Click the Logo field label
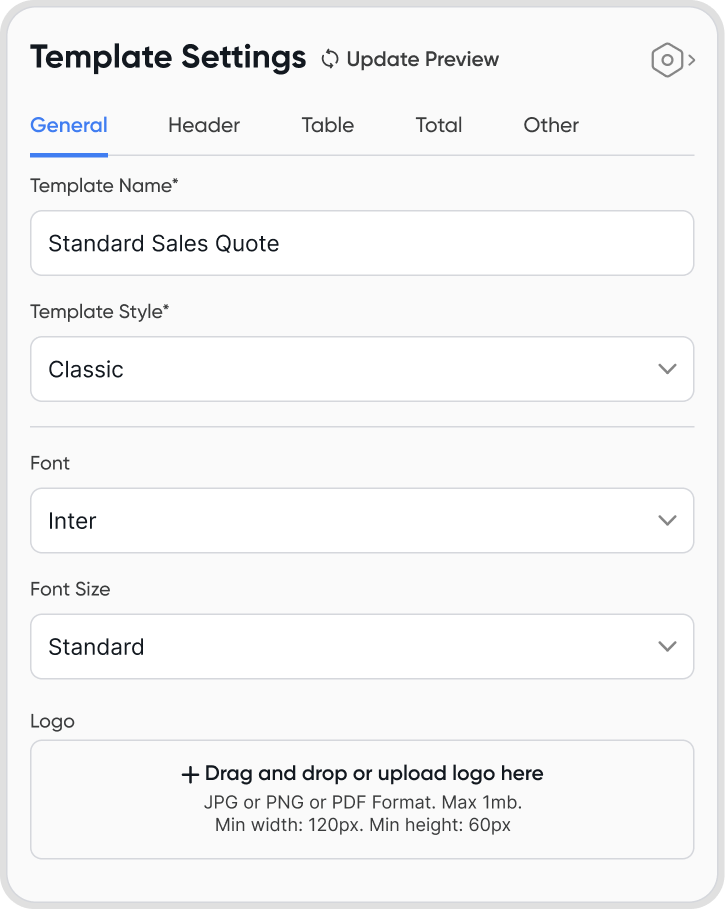725x909 pixels. (52, 721)
